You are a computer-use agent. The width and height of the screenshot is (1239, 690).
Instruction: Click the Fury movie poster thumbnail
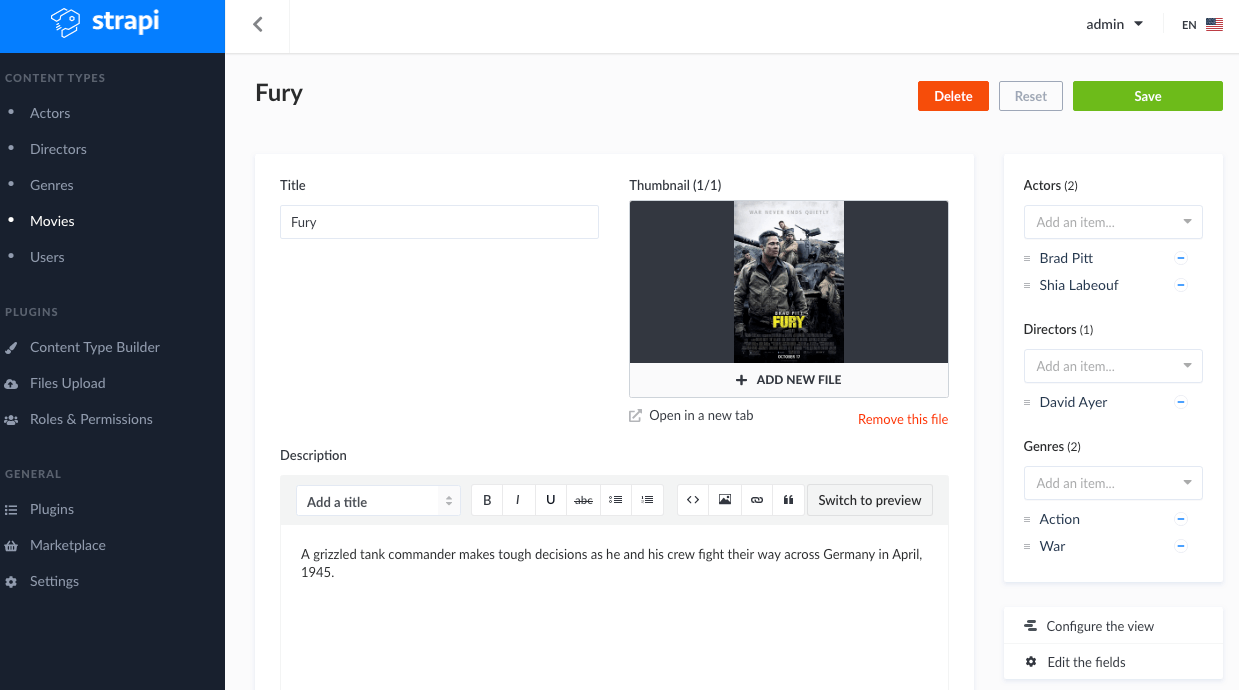coord(788,281)
